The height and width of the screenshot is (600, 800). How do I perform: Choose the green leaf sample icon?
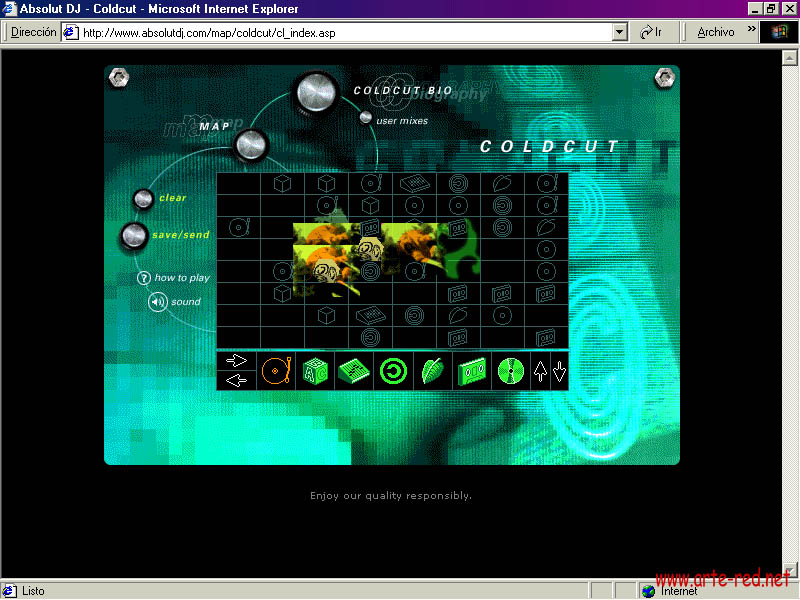tap(431, 372)
